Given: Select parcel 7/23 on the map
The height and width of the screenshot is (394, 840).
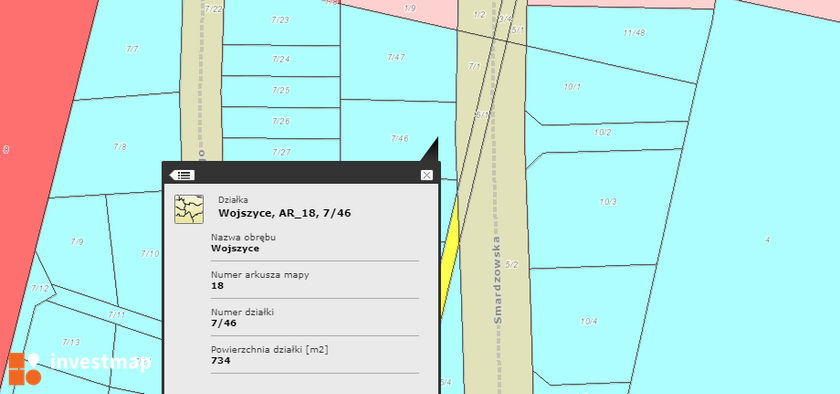Looking at the screenshot, I should tap(280, 21).
